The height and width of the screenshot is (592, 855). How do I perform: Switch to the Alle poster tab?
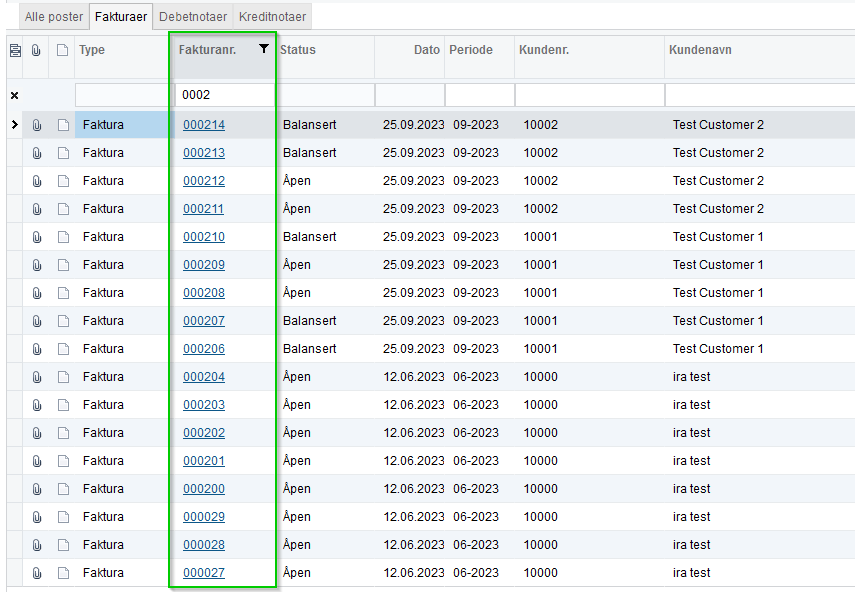[x=53, y=16]
